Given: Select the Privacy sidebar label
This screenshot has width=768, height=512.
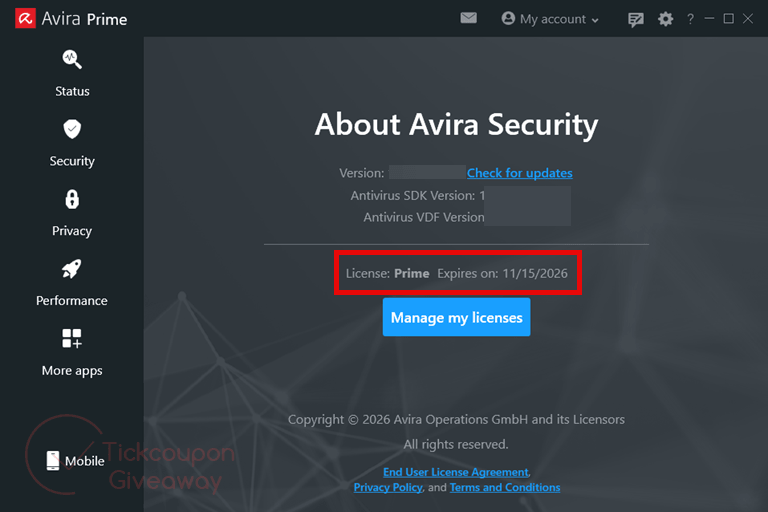Looking at the screenshot, I should [x=72, y=231].
